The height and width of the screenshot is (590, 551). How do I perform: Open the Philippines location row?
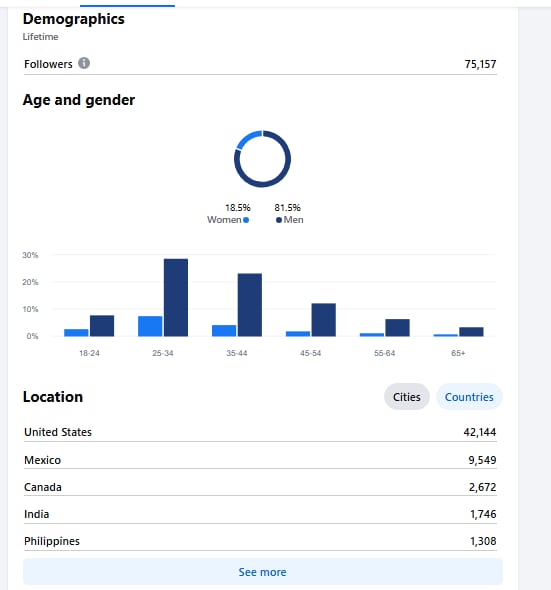tap(260, 541)
